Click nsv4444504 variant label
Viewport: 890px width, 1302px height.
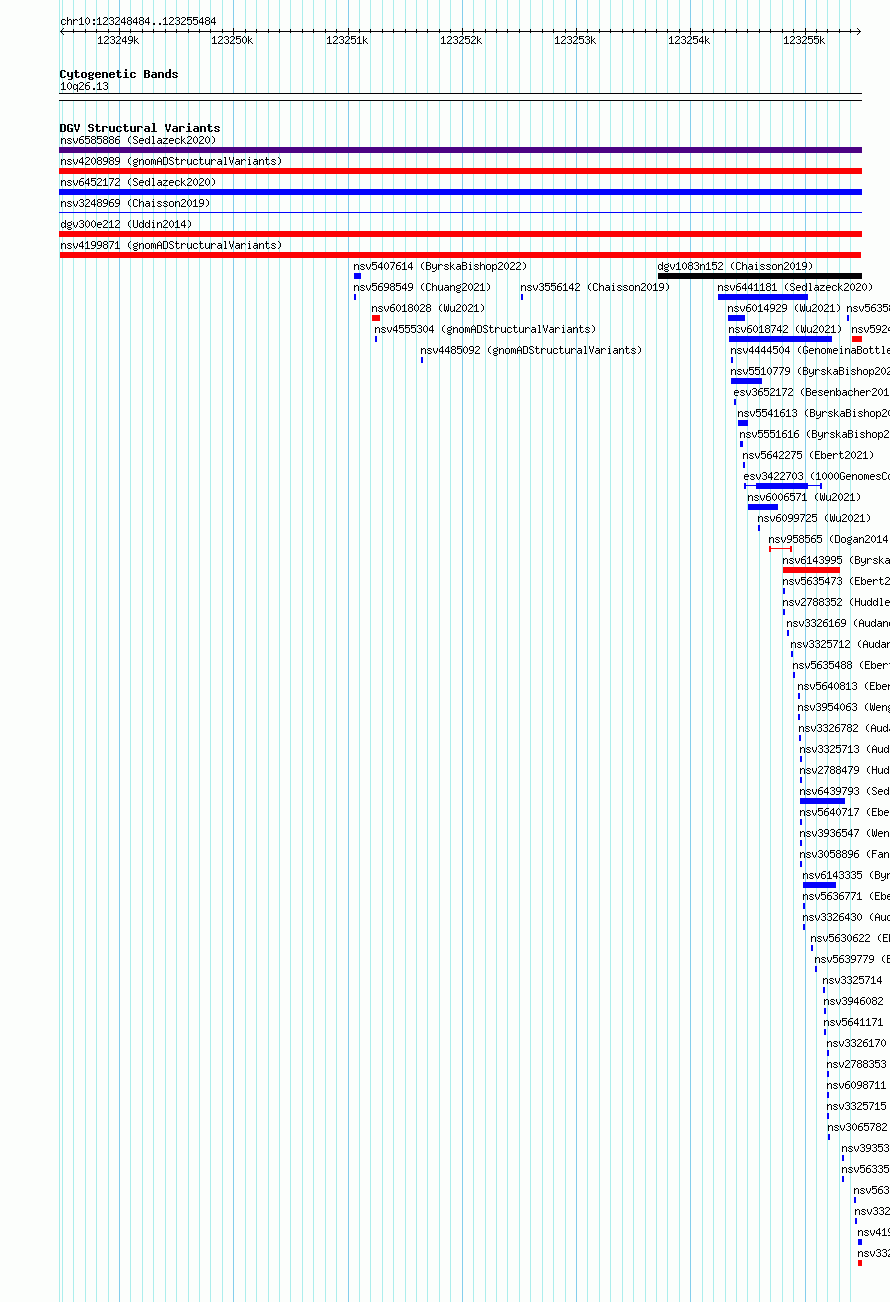810,350
